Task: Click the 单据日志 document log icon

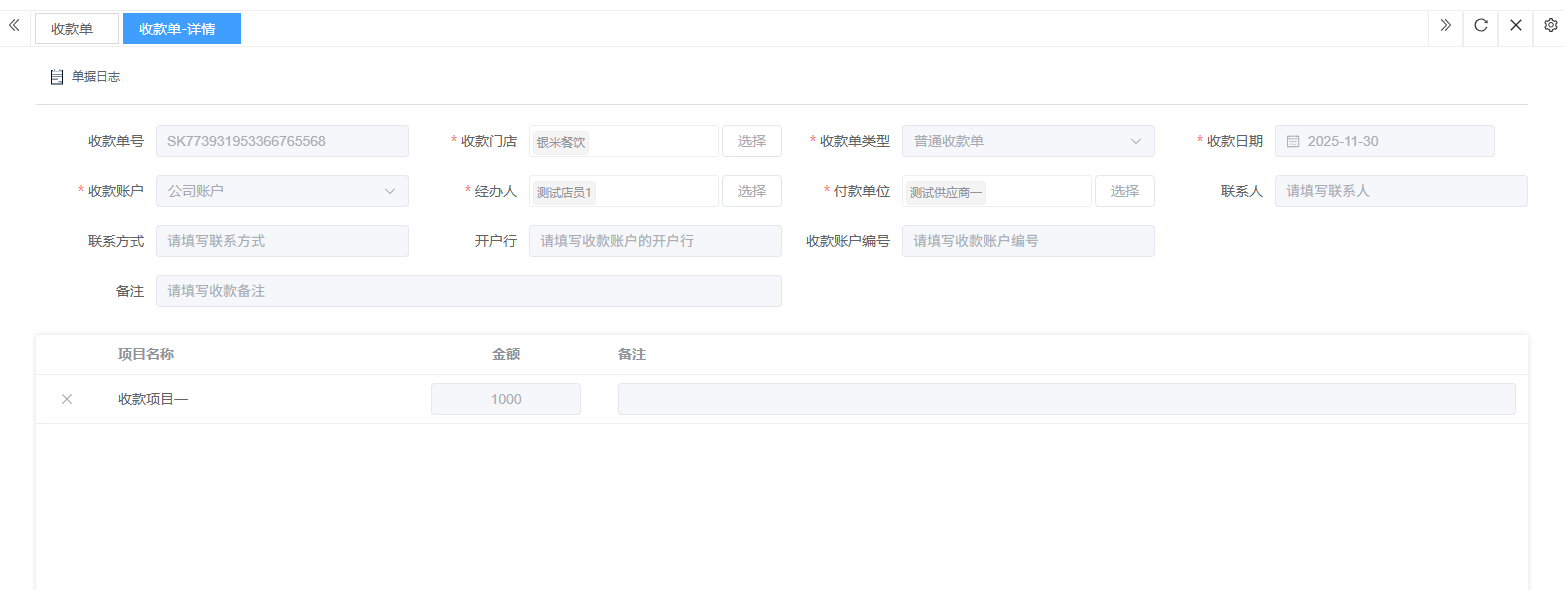Action: 57,77
